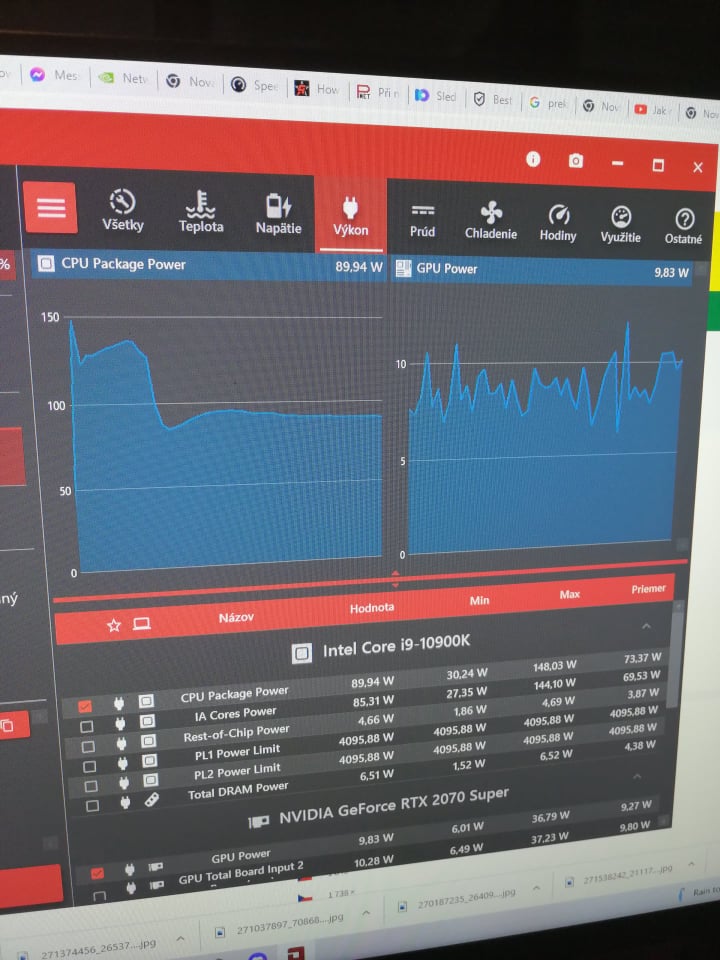The image size is (720, 960).
Task: Open the Chladenie tab
Action: pos(490,220)
